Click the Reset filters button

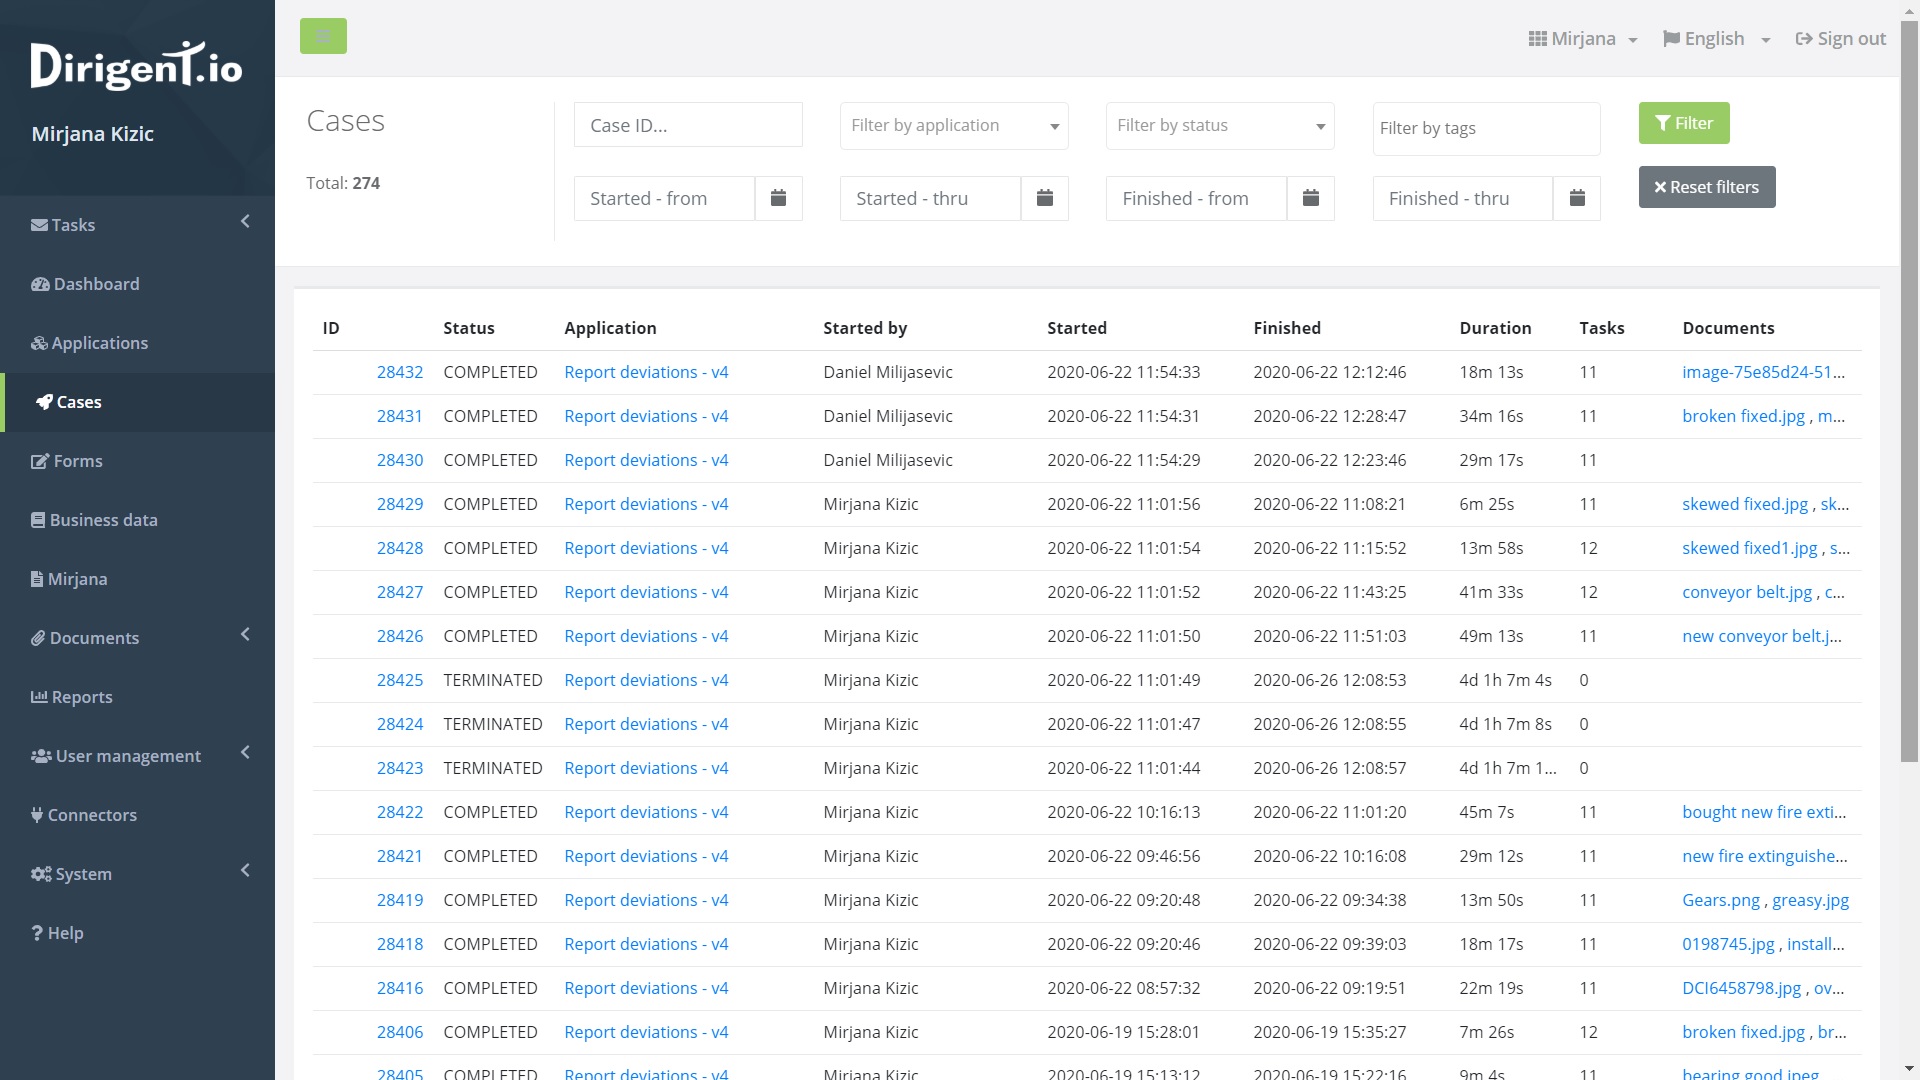1706,187
